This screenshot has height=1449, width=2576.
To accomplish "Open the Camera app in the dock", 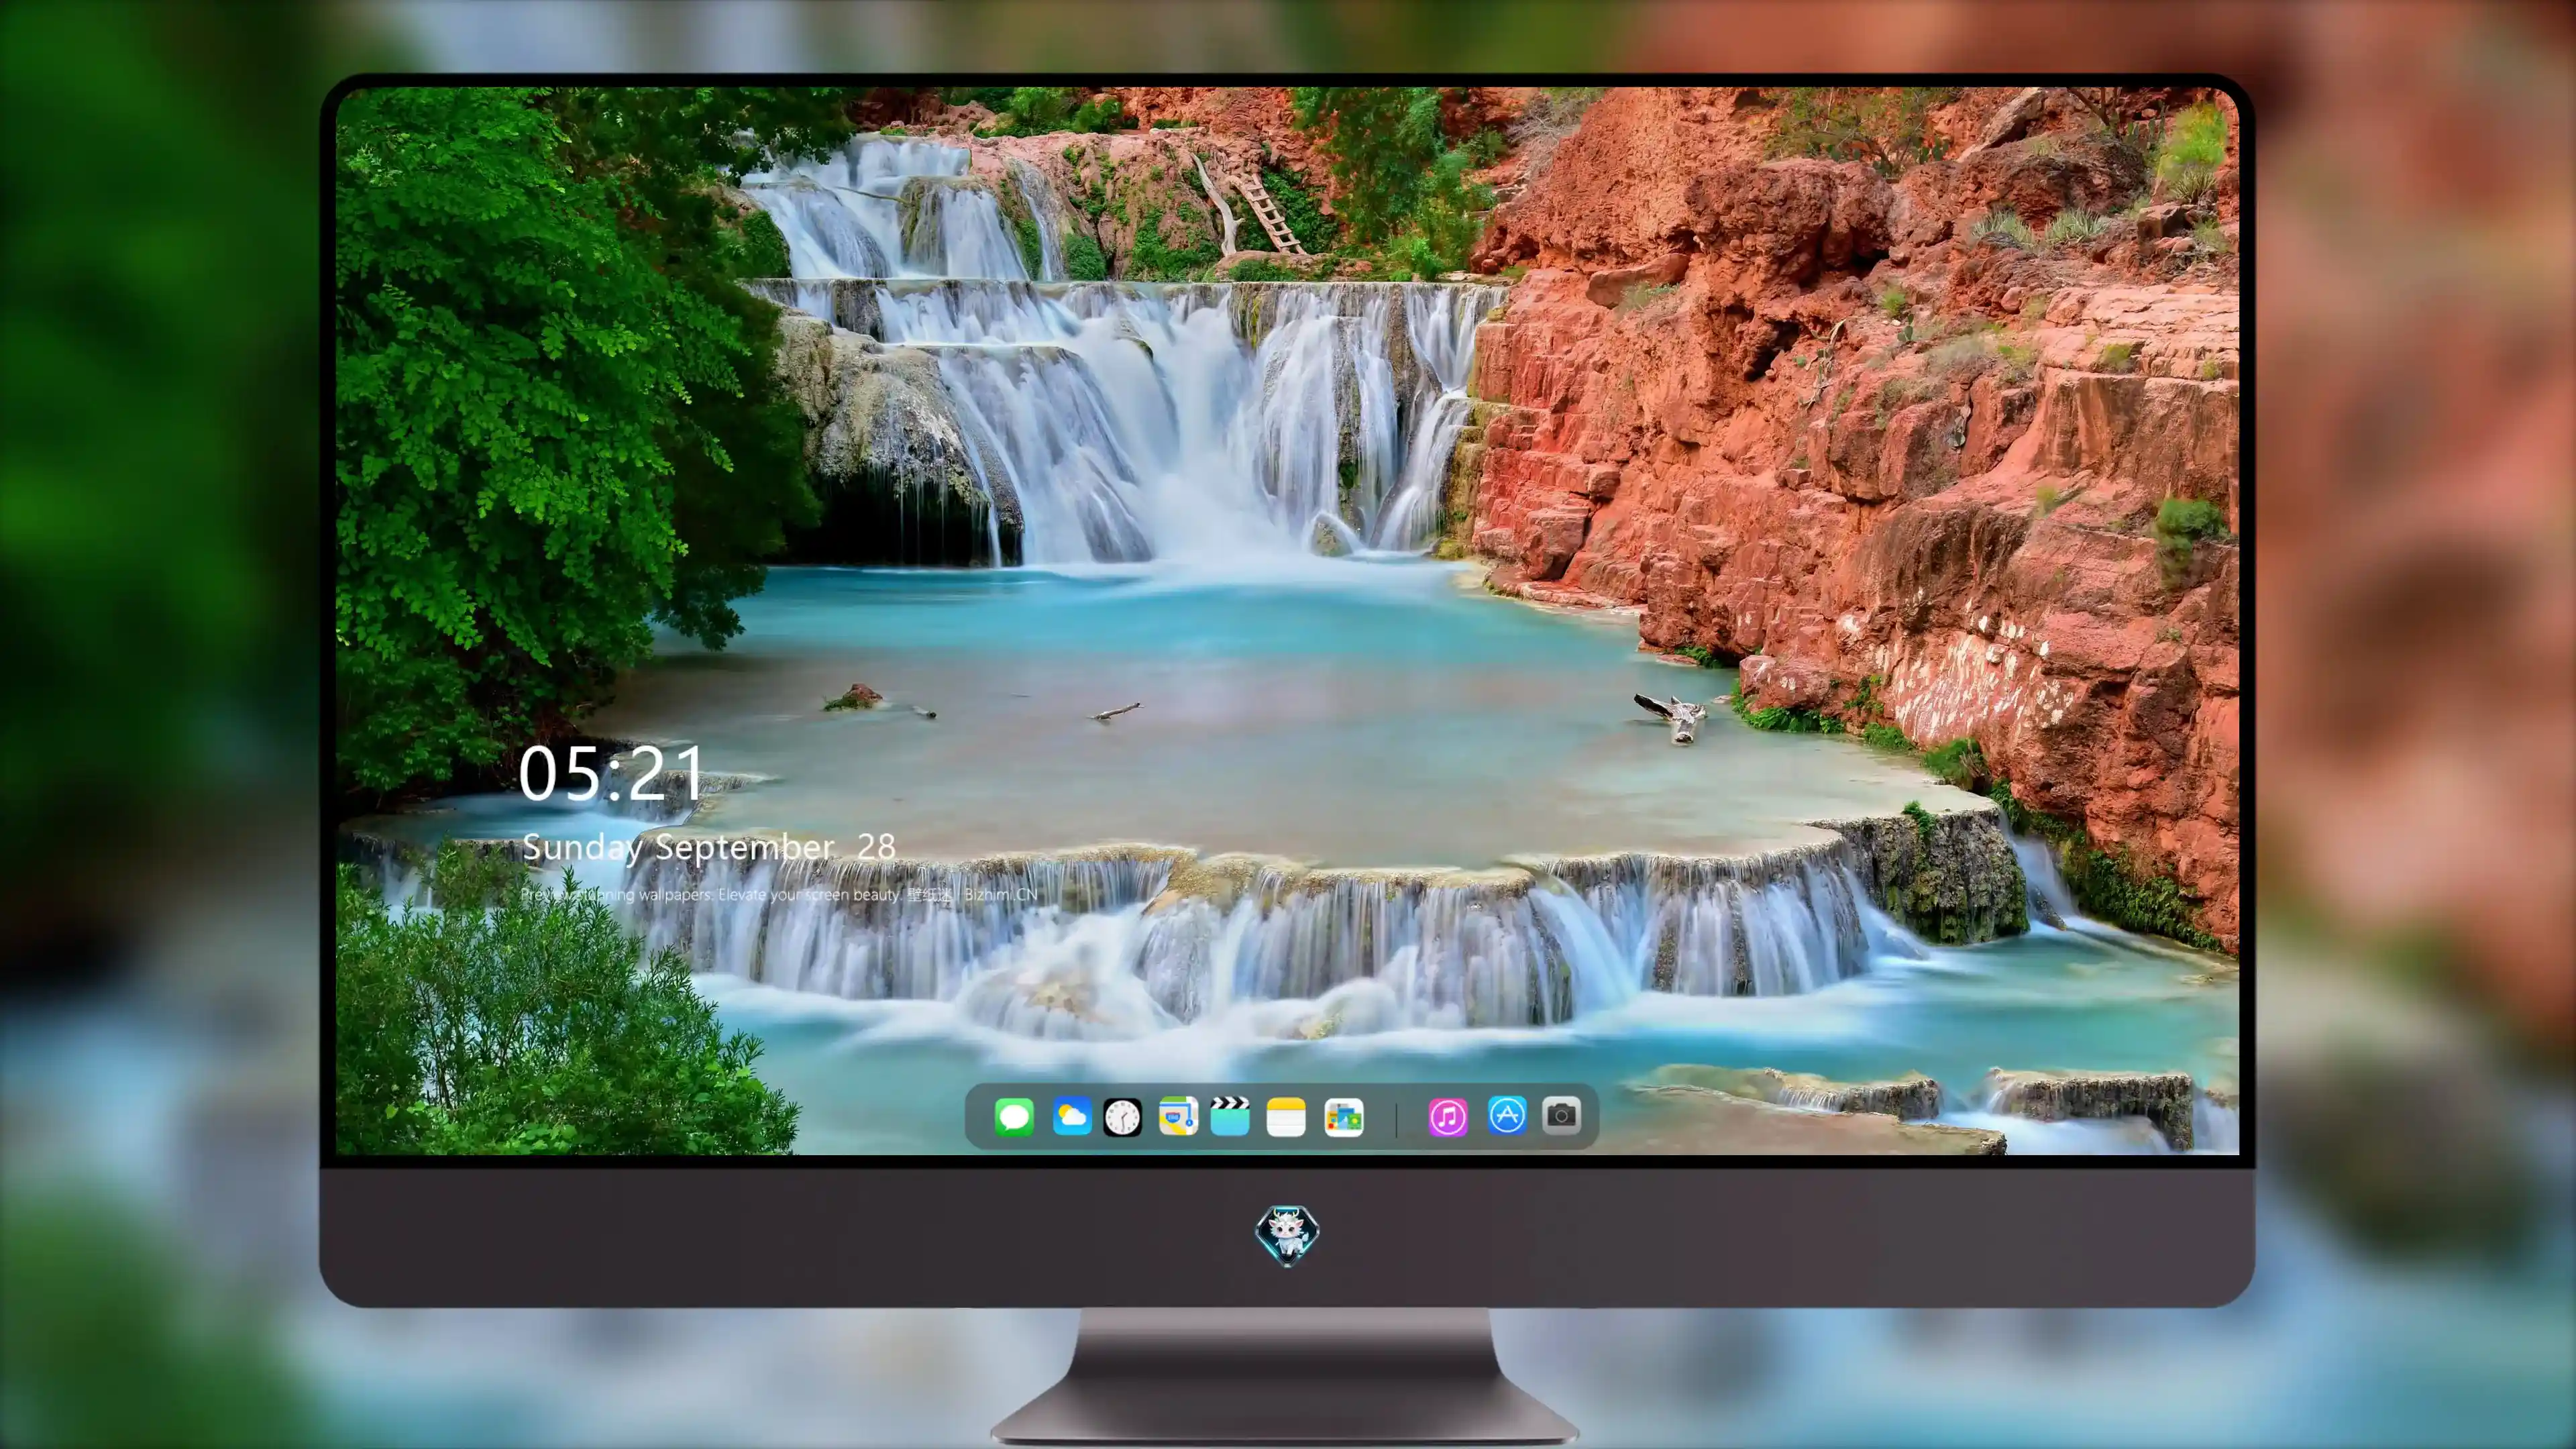I will pyautogui.click(x=1562, y=1115).
